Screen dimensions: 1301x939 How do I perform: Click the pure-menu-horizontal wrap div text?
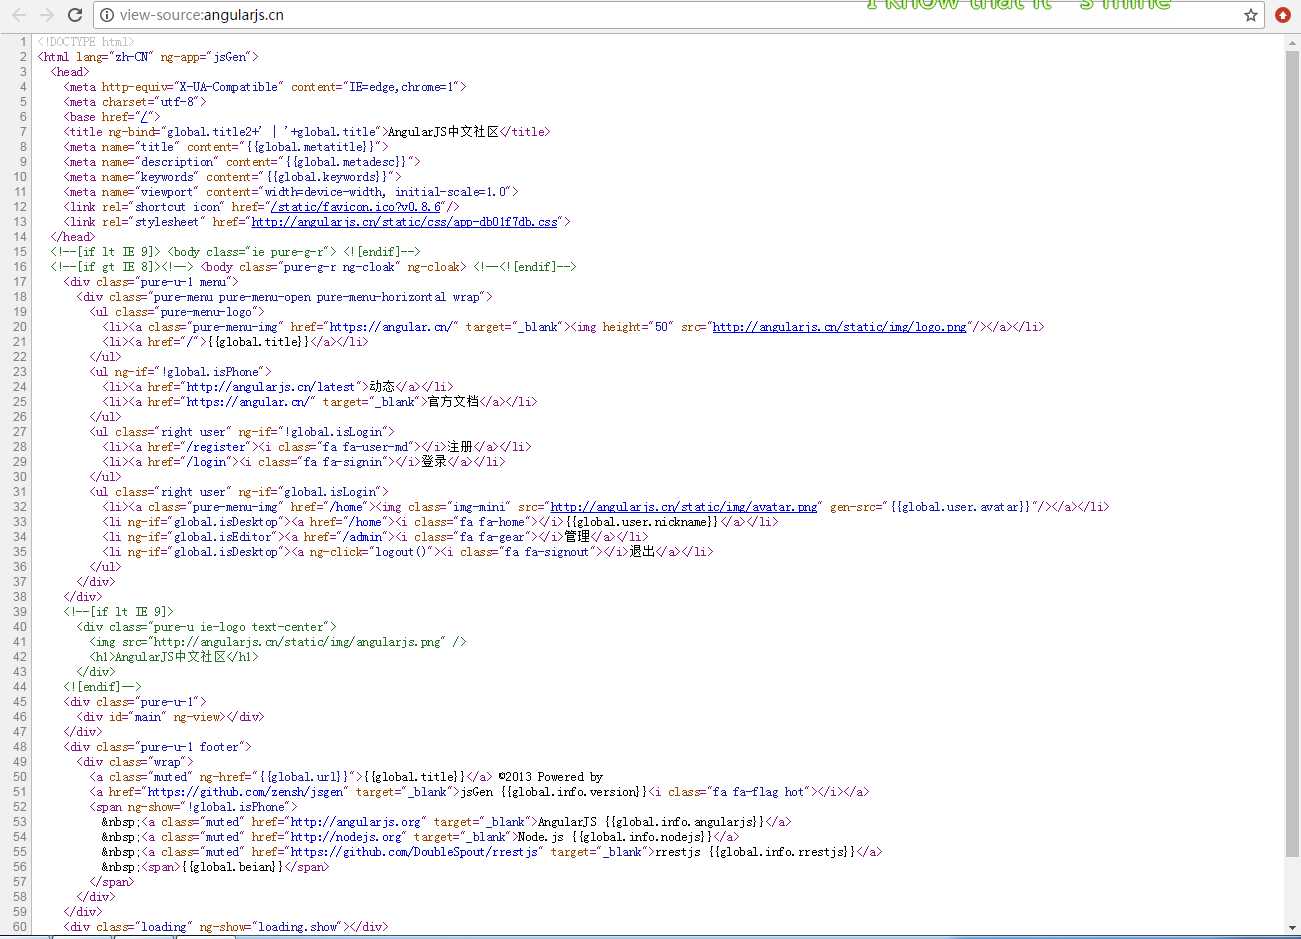284,297
